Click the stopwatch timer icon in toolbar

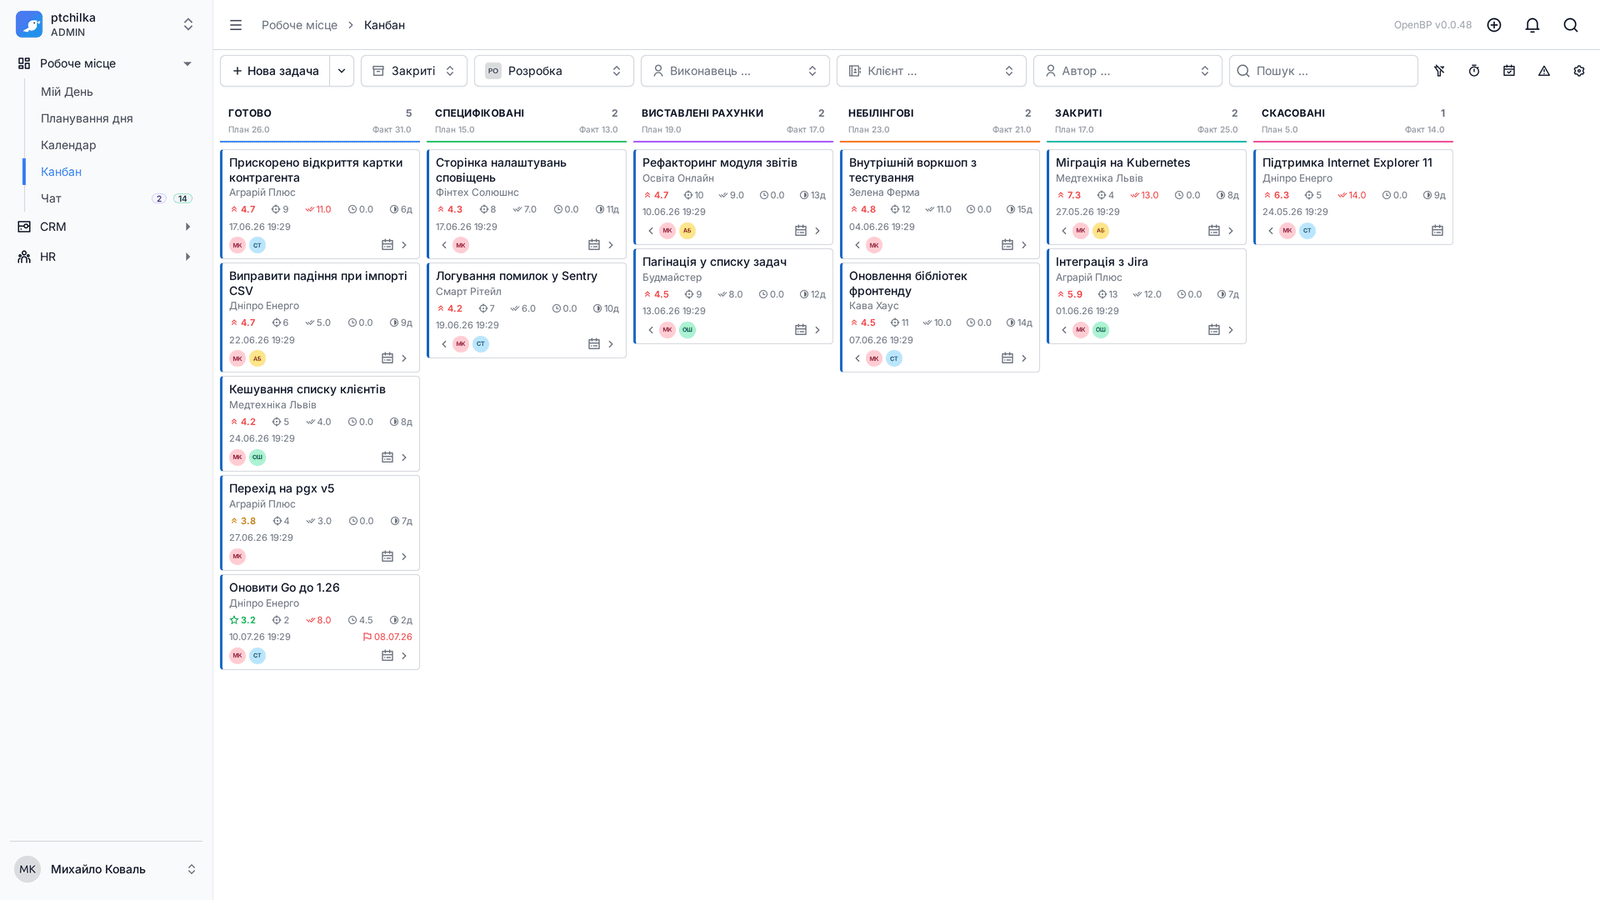tap(1474, 71)
